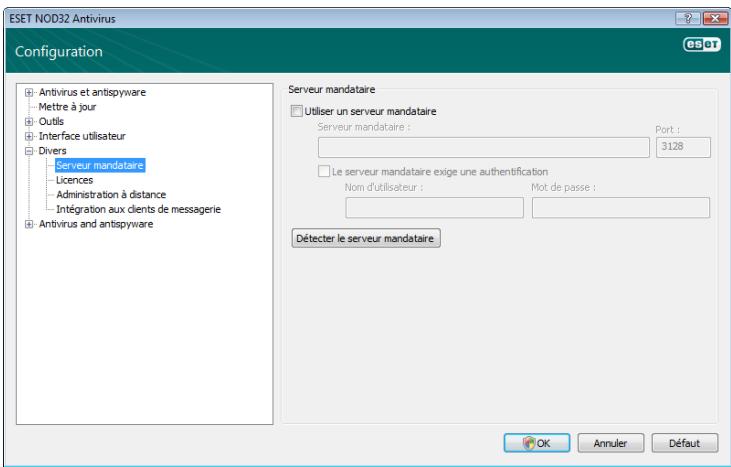
Task: Click the 'Mot de passe' input field
Action: pos(621,208)
